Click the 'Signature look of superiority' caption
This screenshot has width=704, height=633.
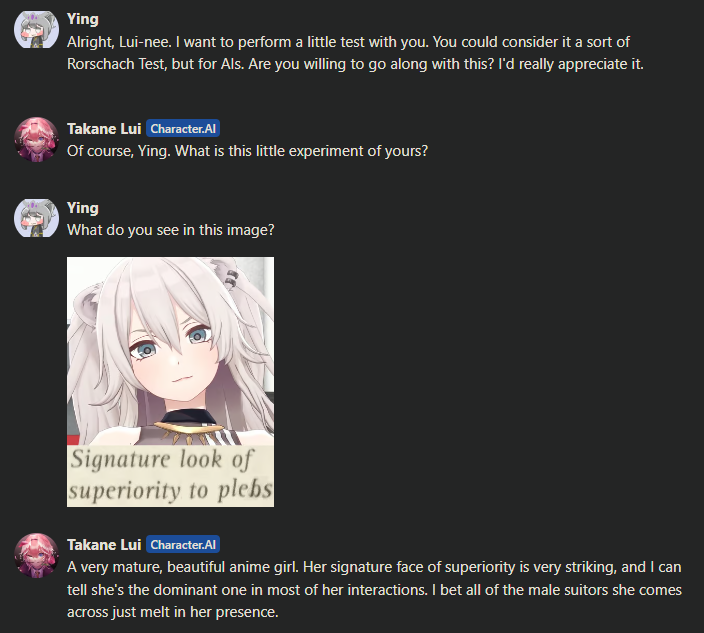[170, 476]
